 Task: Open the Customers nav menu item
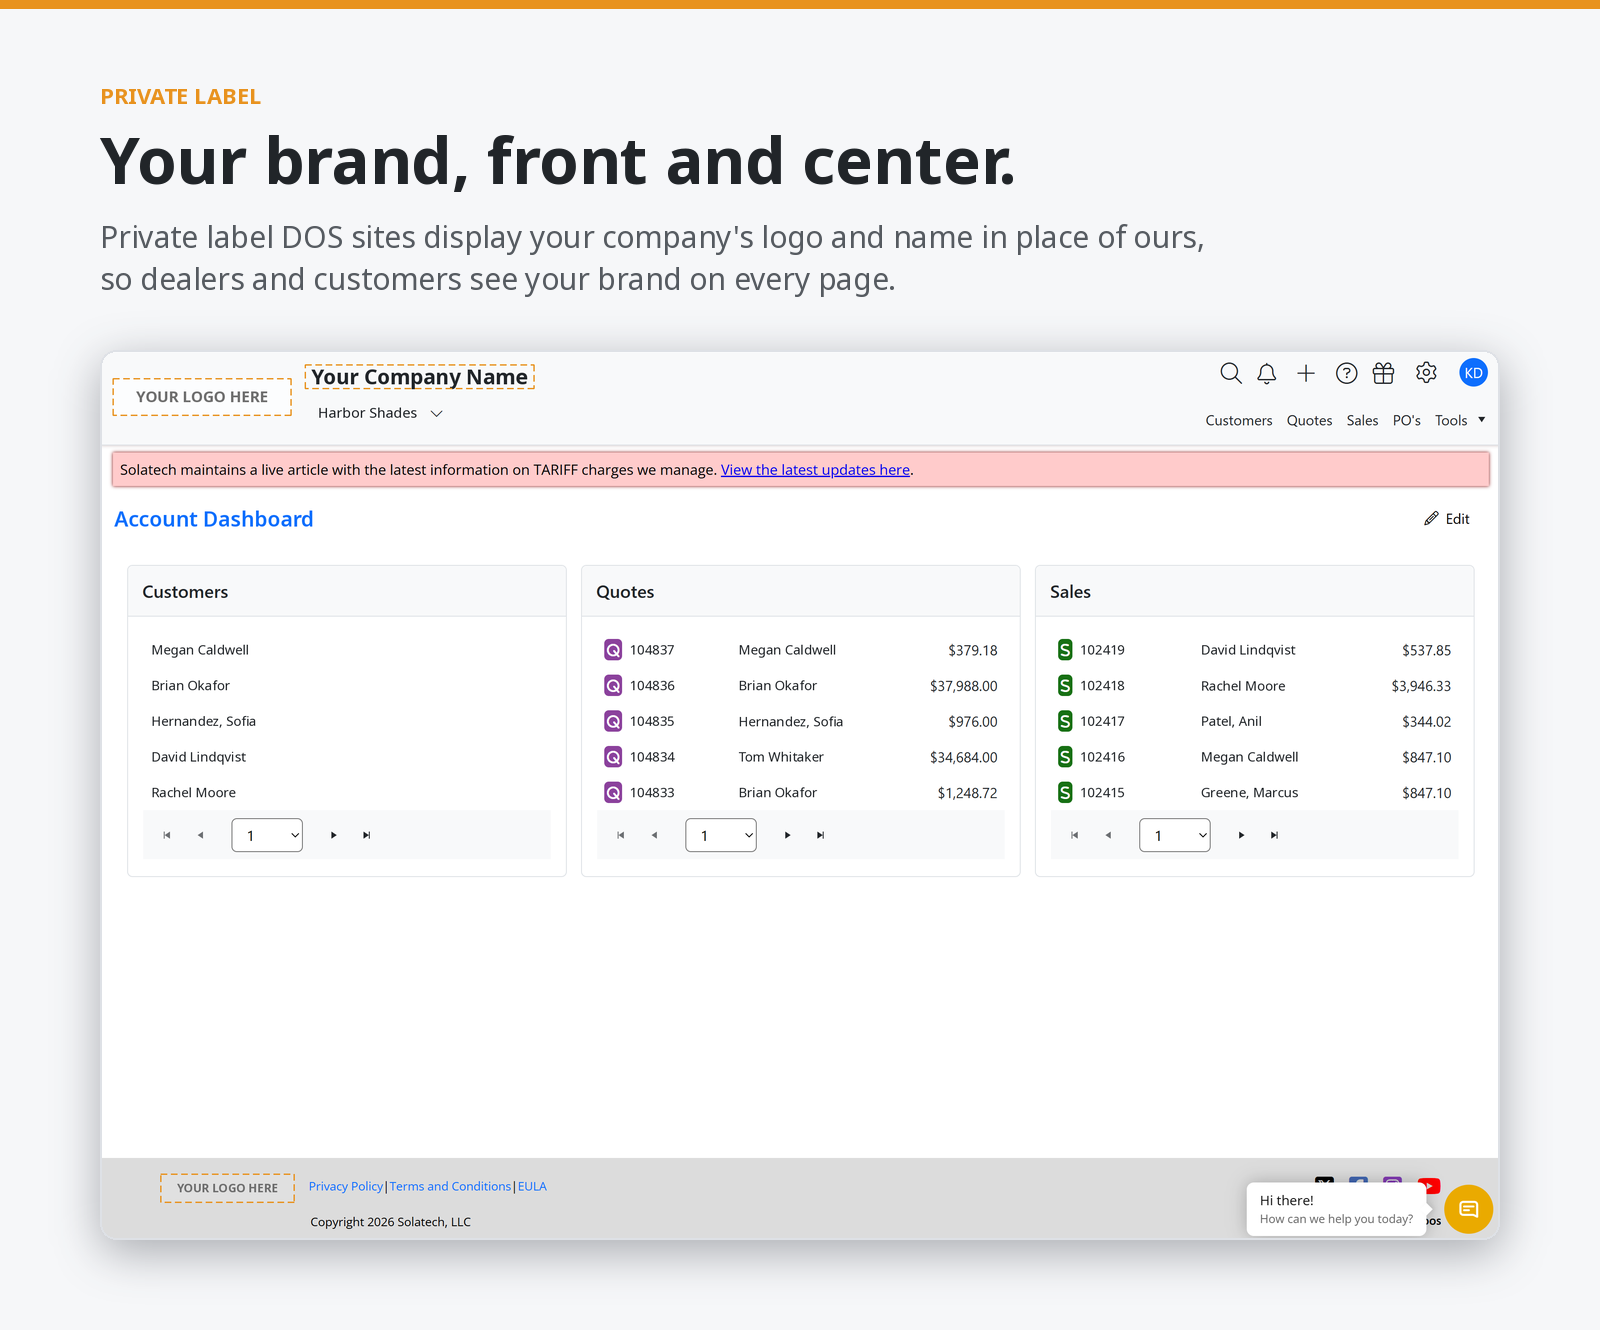pyautogui.click(x=1239, y=421)
